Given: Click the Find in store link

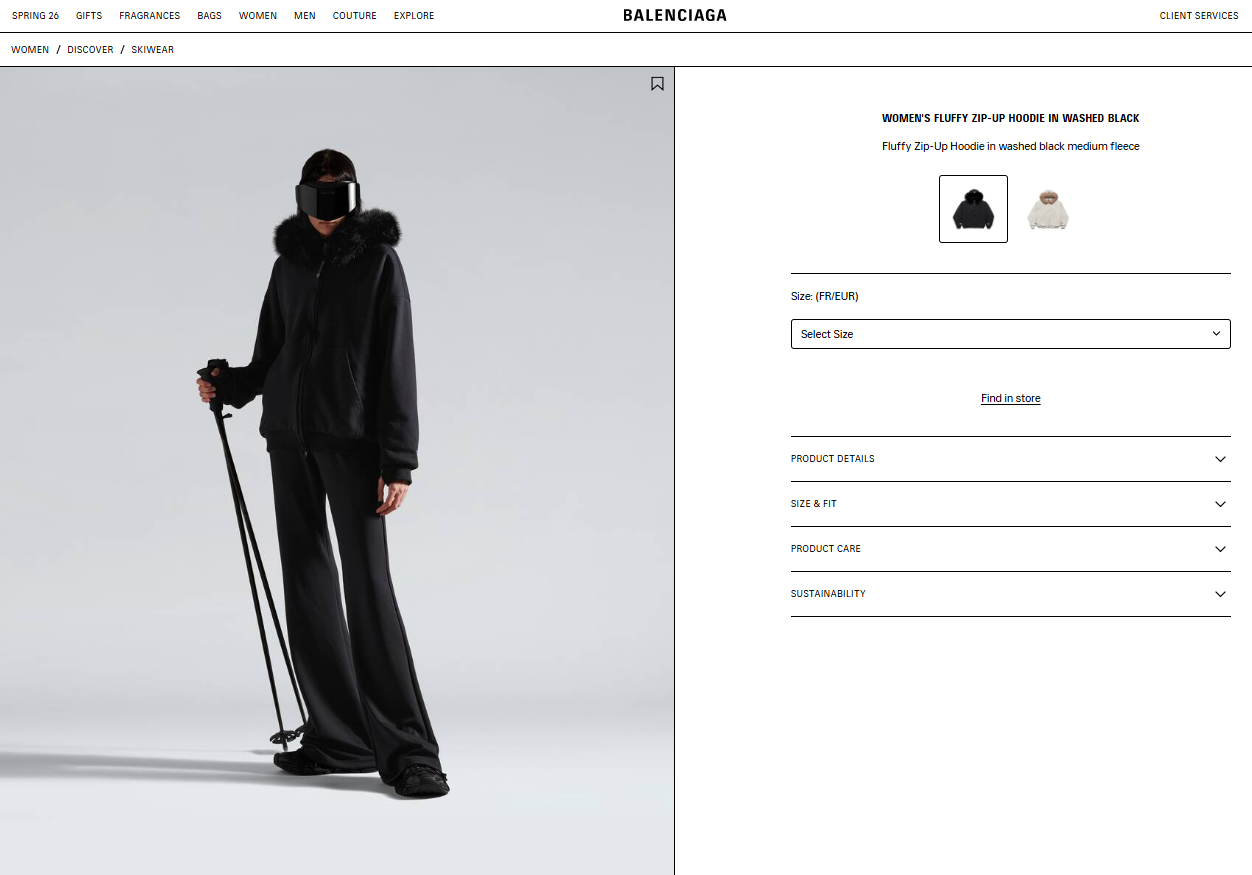Looking at the screenshot, I should click(x=1010, y=398).
